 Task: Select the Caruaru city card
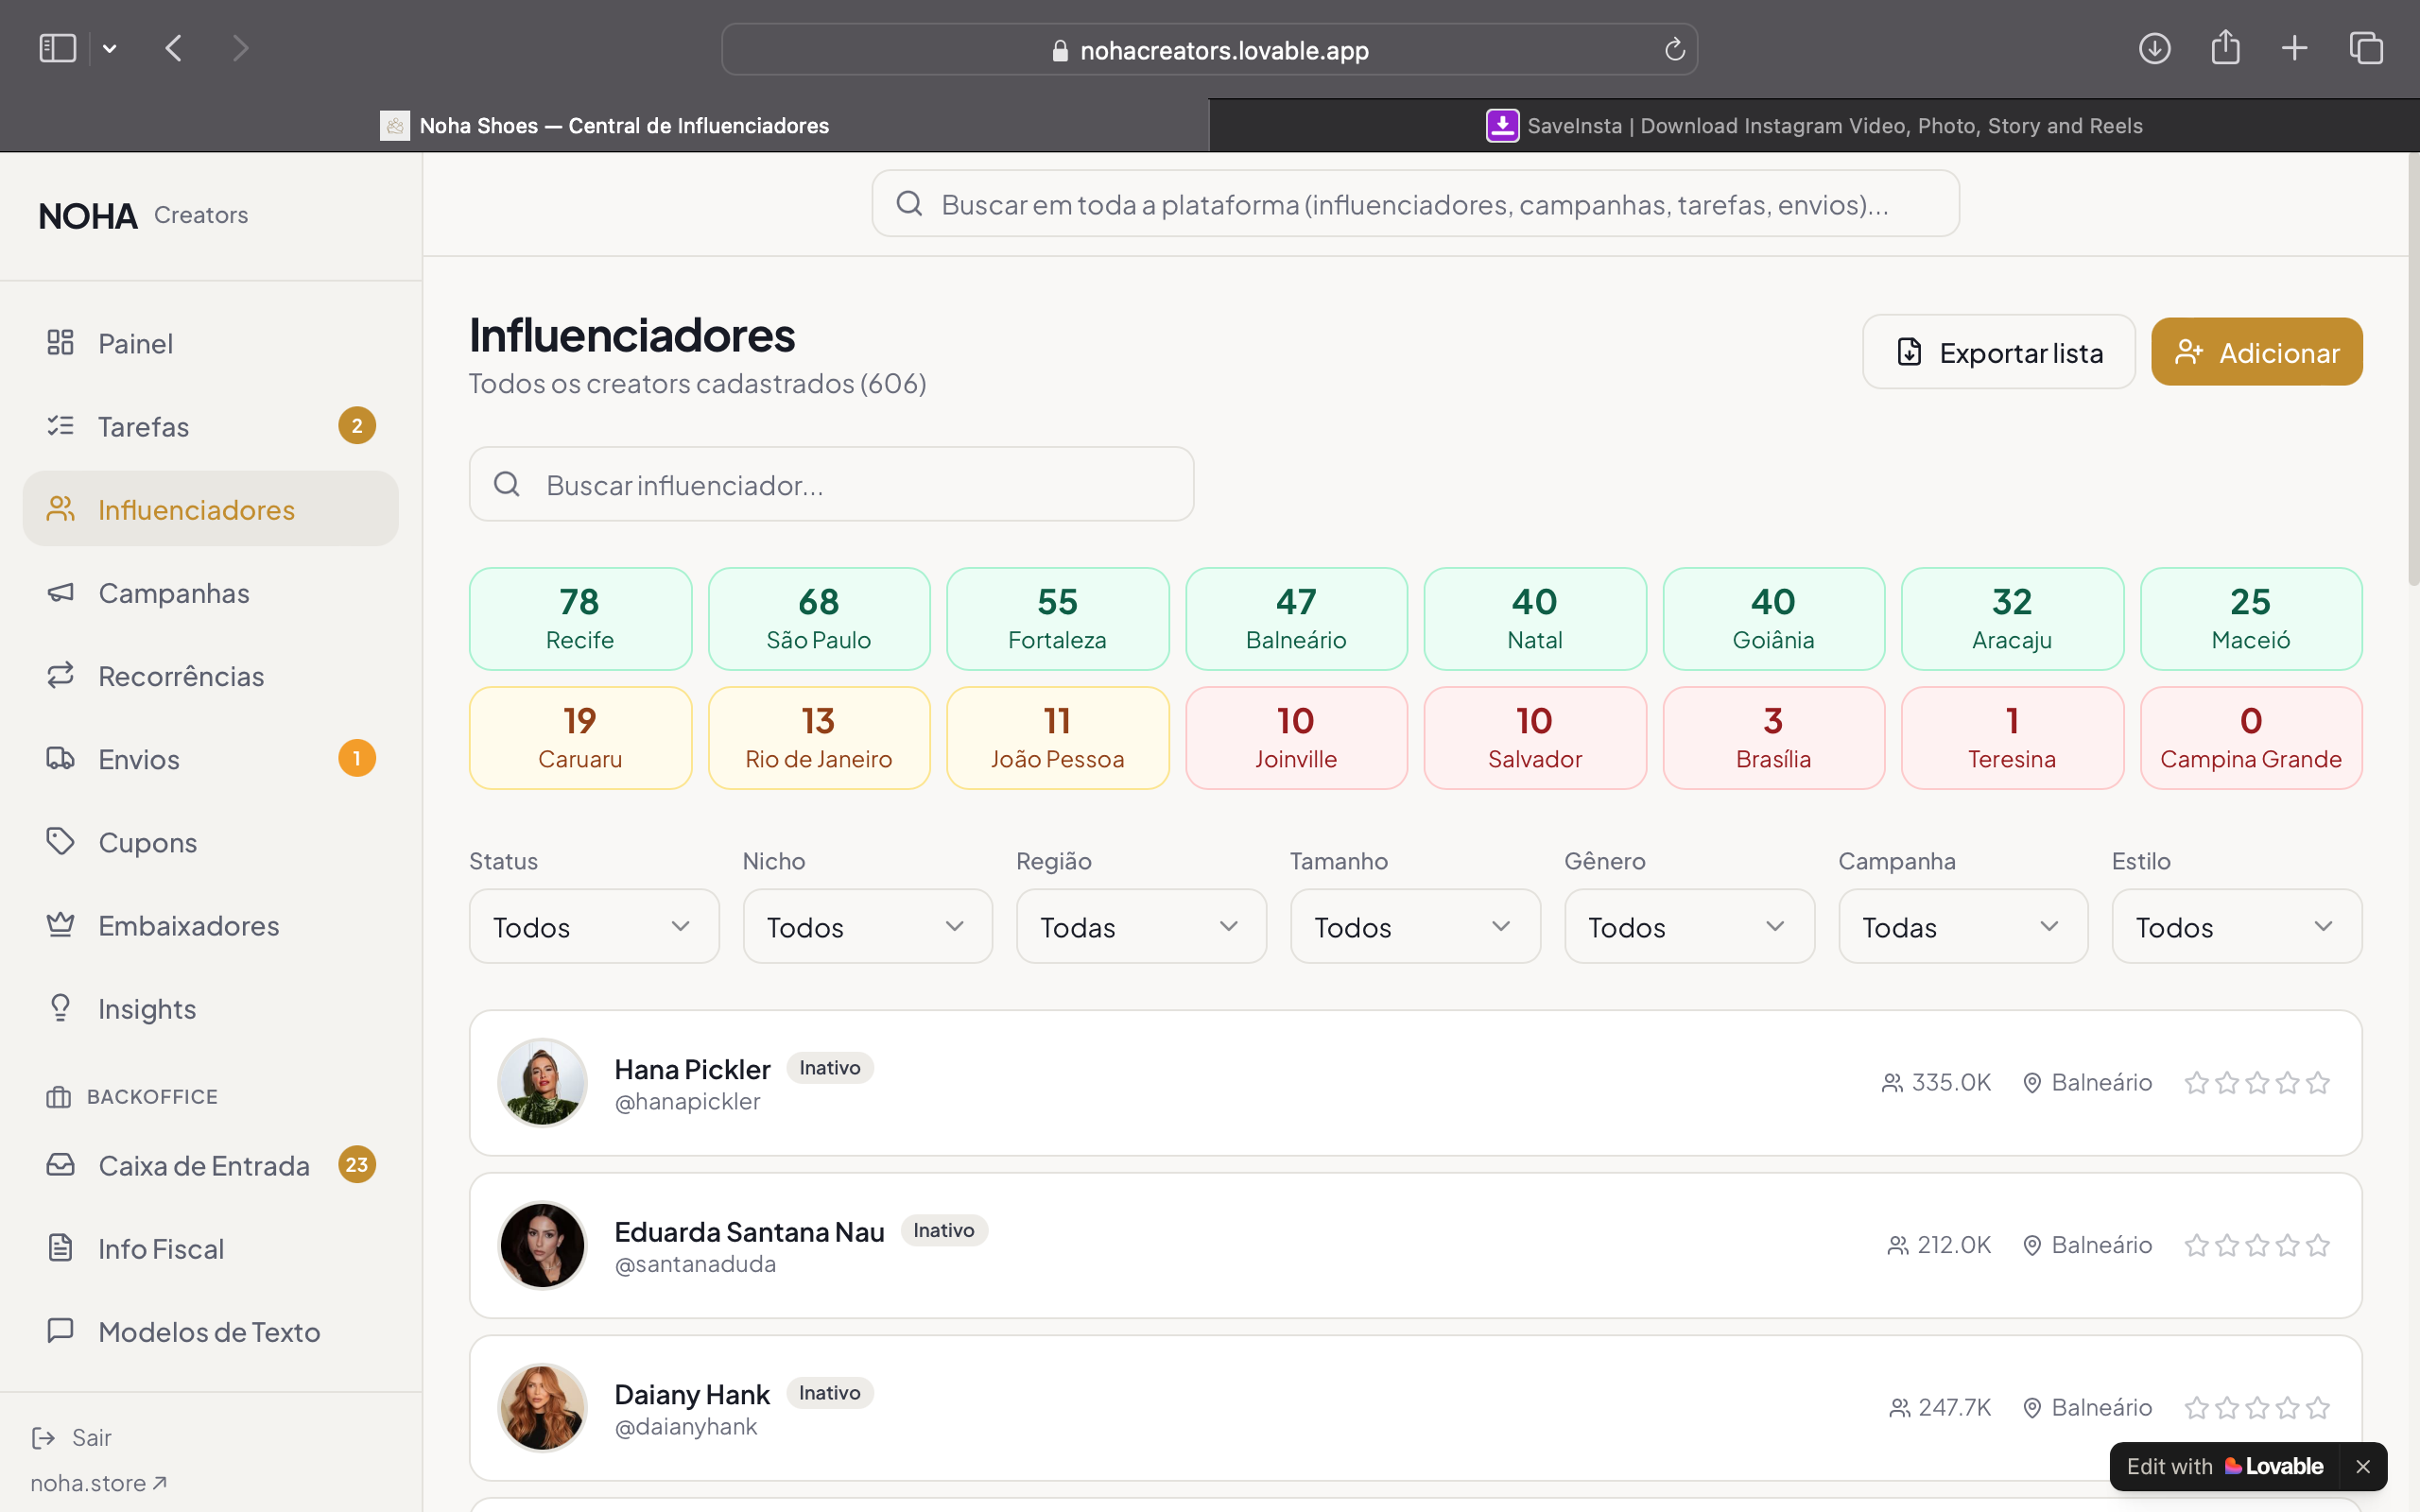[580, 738]
